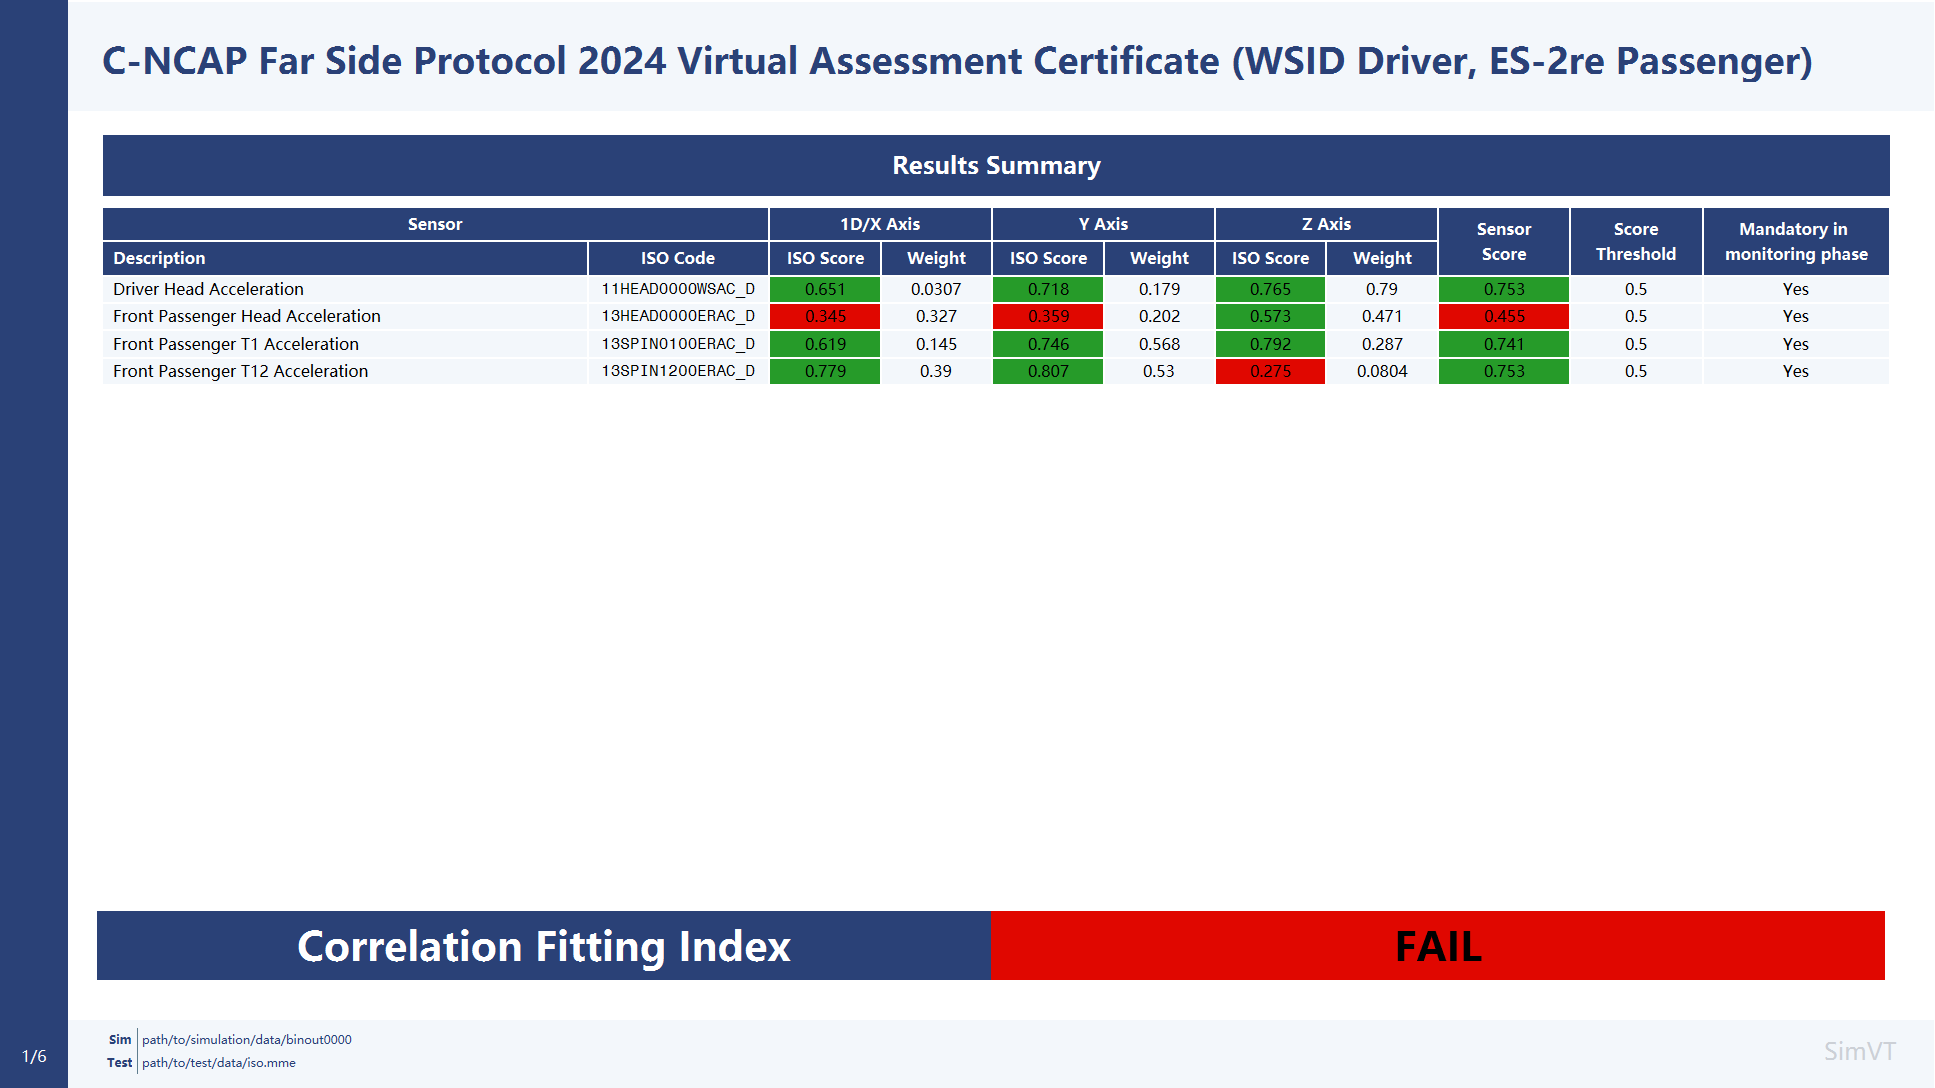Click the Sensor Score column header
1935x1088 pixels.
pyautogui.click(x=1504, y=241)
